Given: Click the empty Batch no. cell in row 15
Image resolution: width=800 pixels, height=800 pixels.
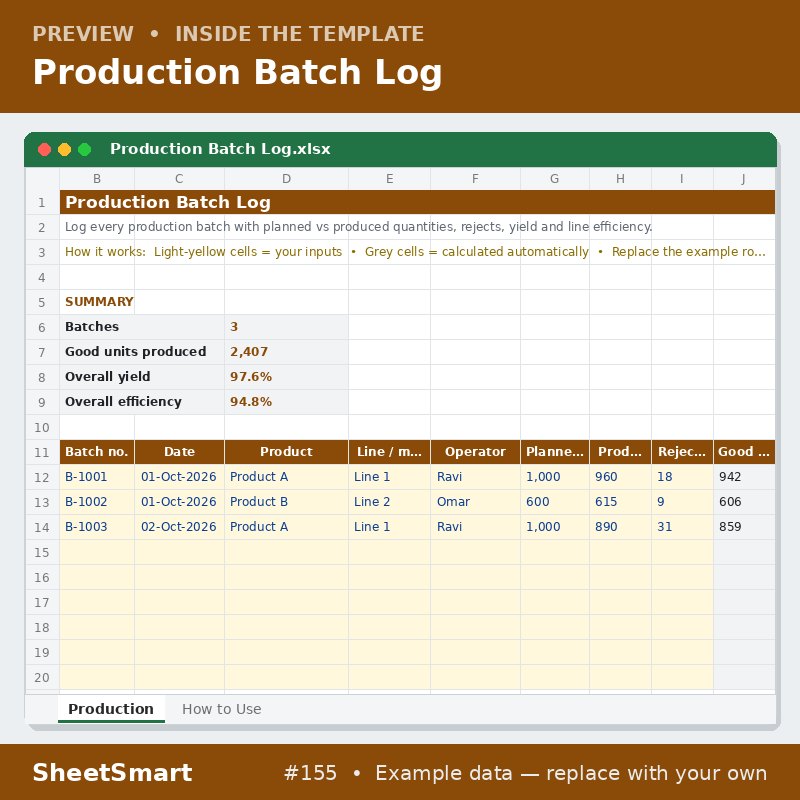Looking at the screenshot, I should pyautogui.click(x=97, y=553).
